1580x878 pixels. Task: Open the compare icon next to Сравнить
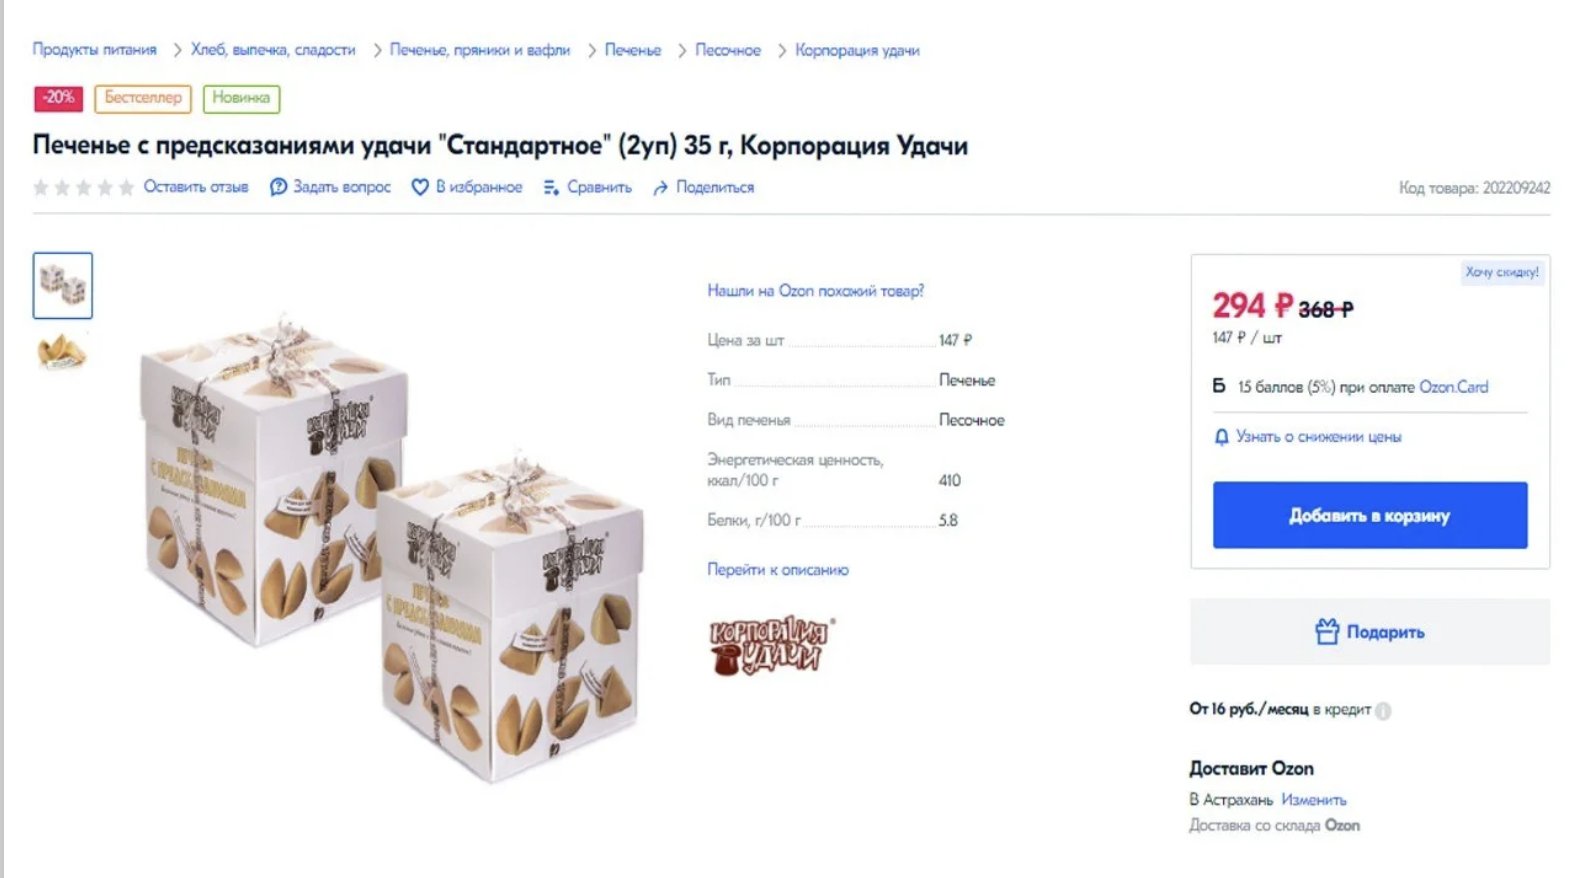tap(549, 187)
